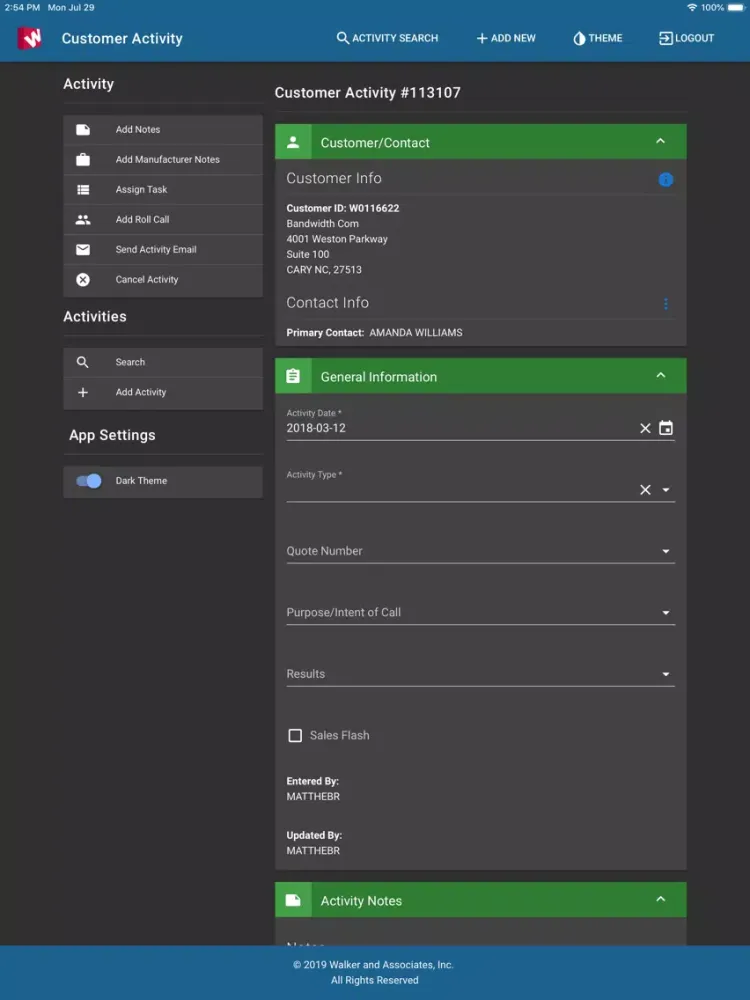Choose Add Roll Call

click(163, 219)
